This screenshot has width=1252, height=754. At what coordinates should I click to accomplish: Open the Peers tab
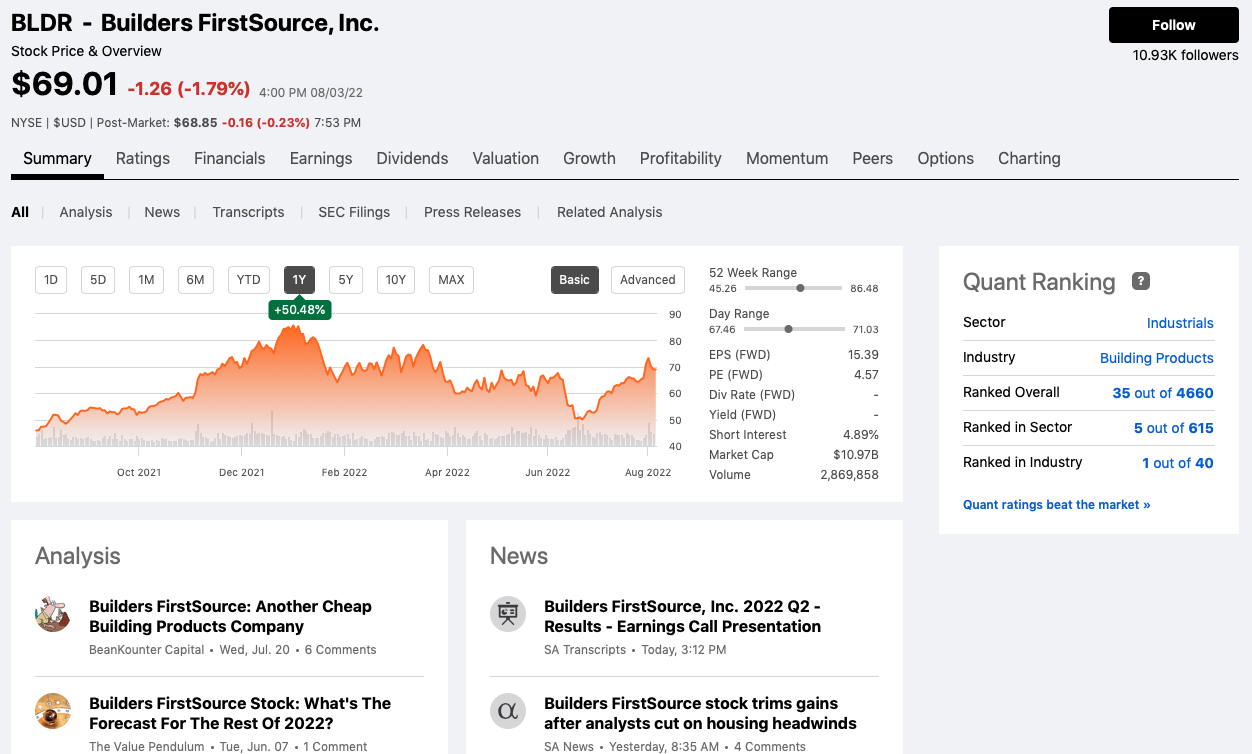873,158
